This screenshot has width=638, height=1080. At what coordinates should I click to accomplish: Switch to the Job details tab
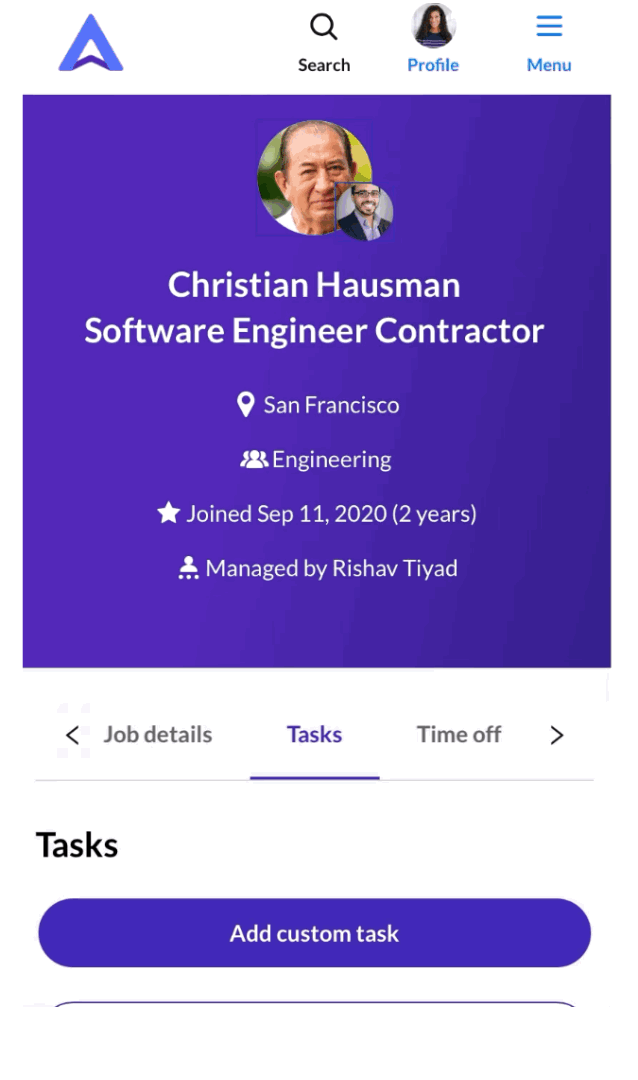[x=158, y=734]
